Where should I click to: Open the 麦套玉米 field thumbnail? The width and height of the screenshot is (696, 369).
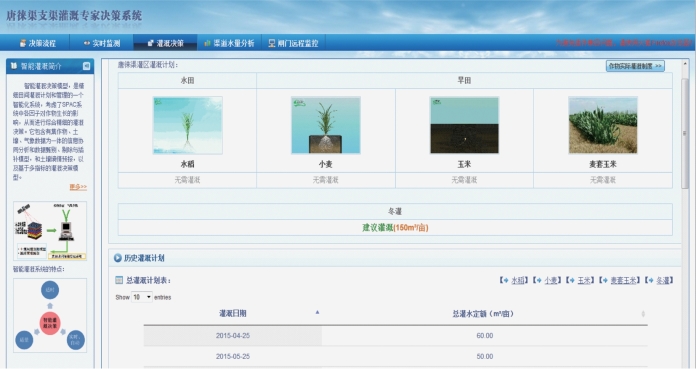pyautogui.click(x=603, y=125)
